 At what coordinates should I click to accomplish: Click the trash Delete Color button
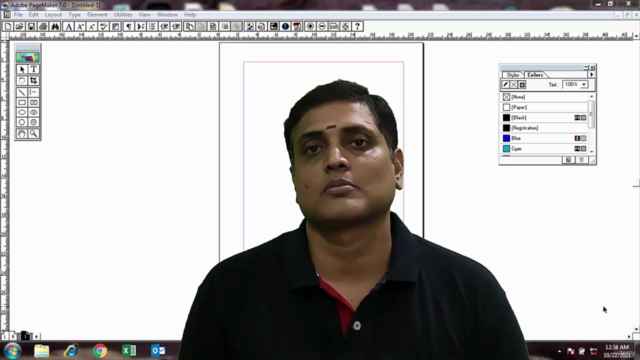click(582, 160)
